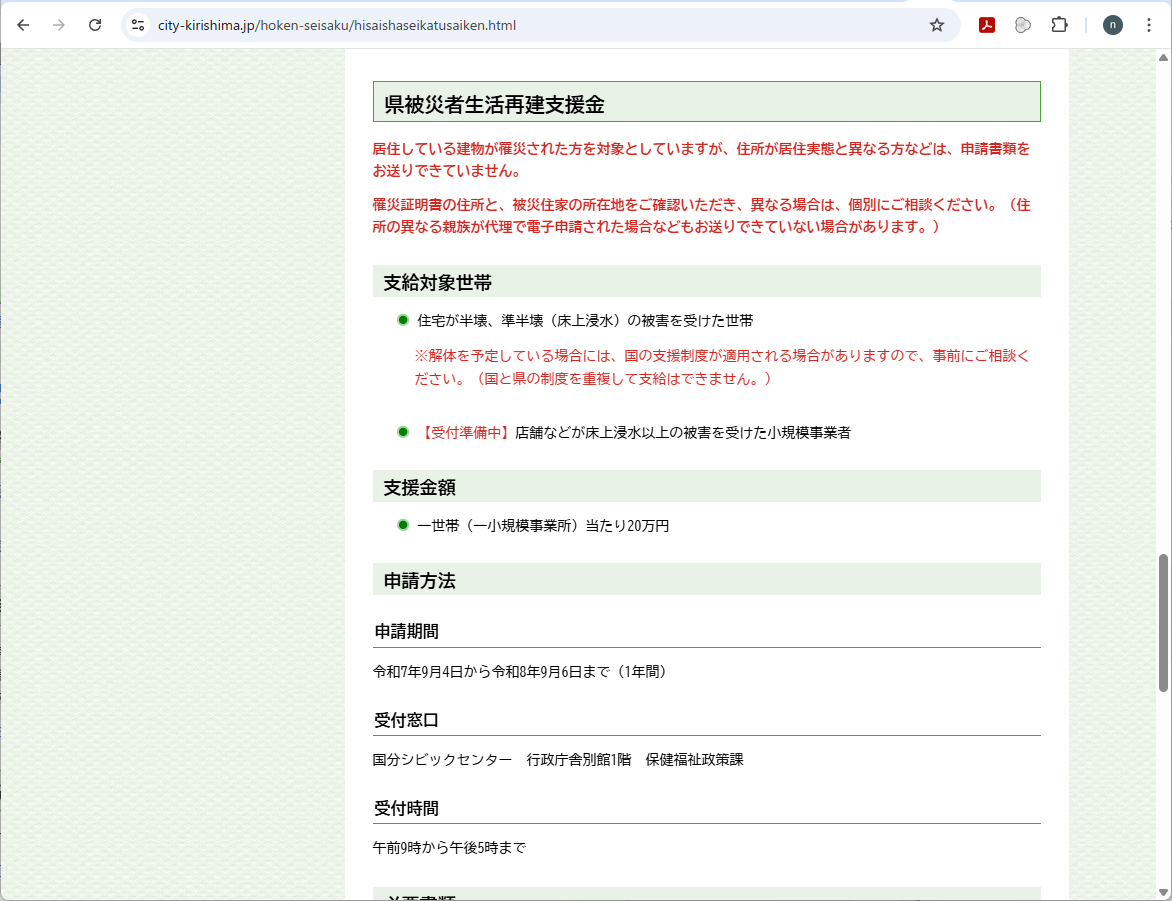Viewport: 1172px width, 901px height.
Task: Click the 一世帯当たり20万円 bullet text
Action: [543, 526]
